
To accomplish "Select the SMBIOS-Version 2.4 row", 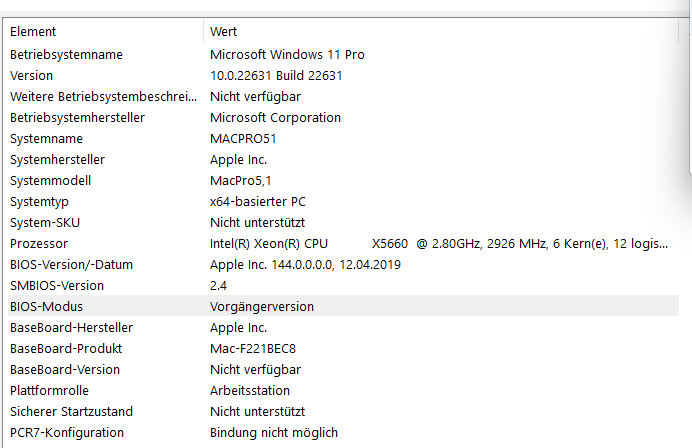I will click(343, 286).
